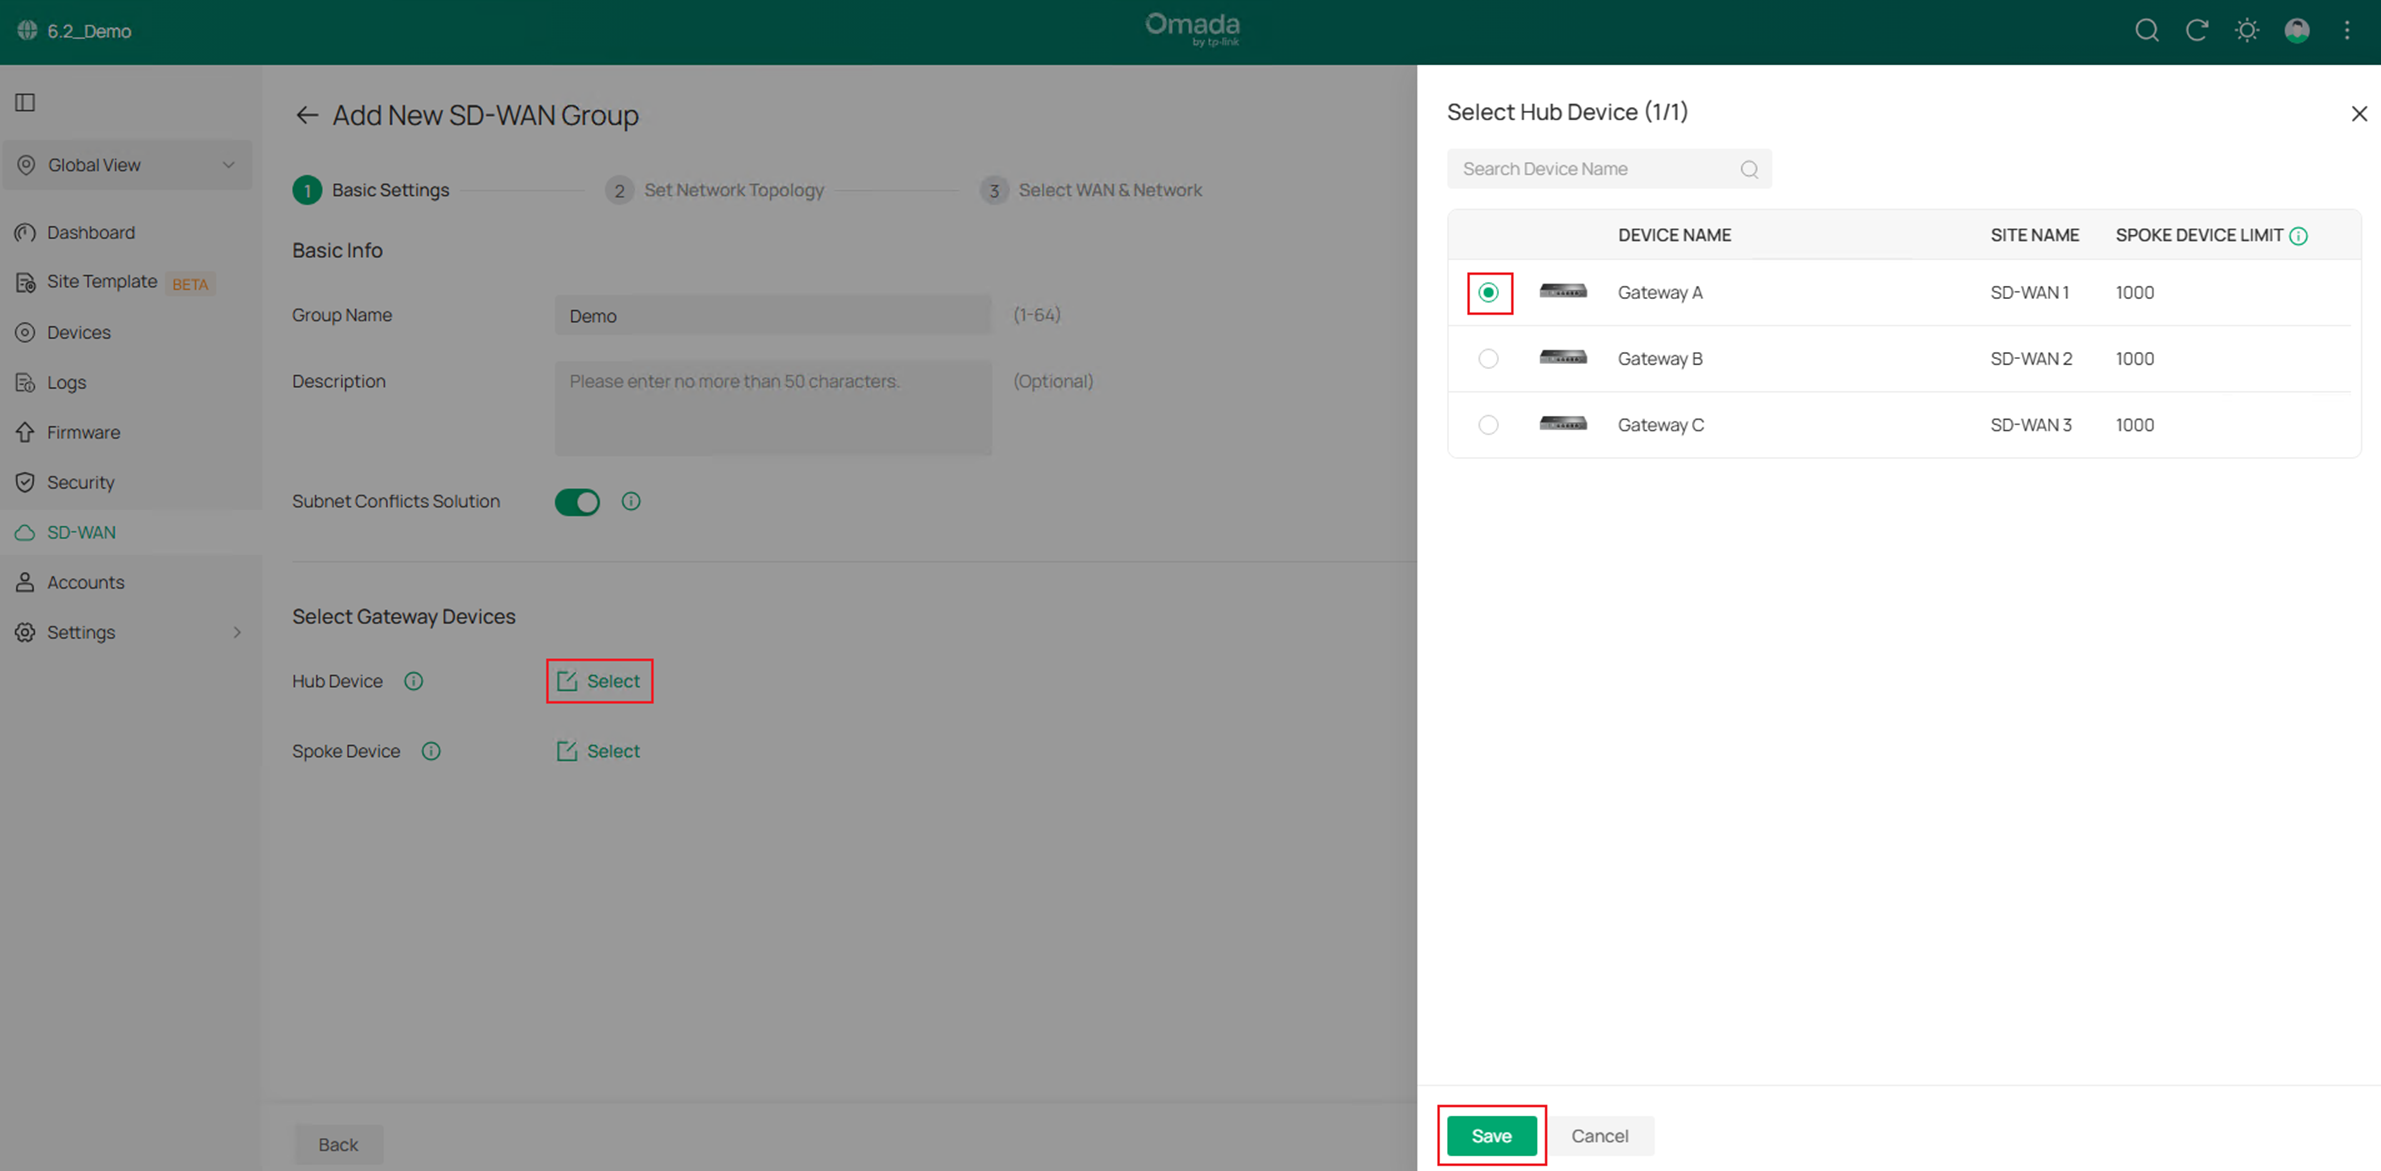Expand the Settings sidebar menu
Viewport: 2381px width, 1171px height.
[82, 632]
